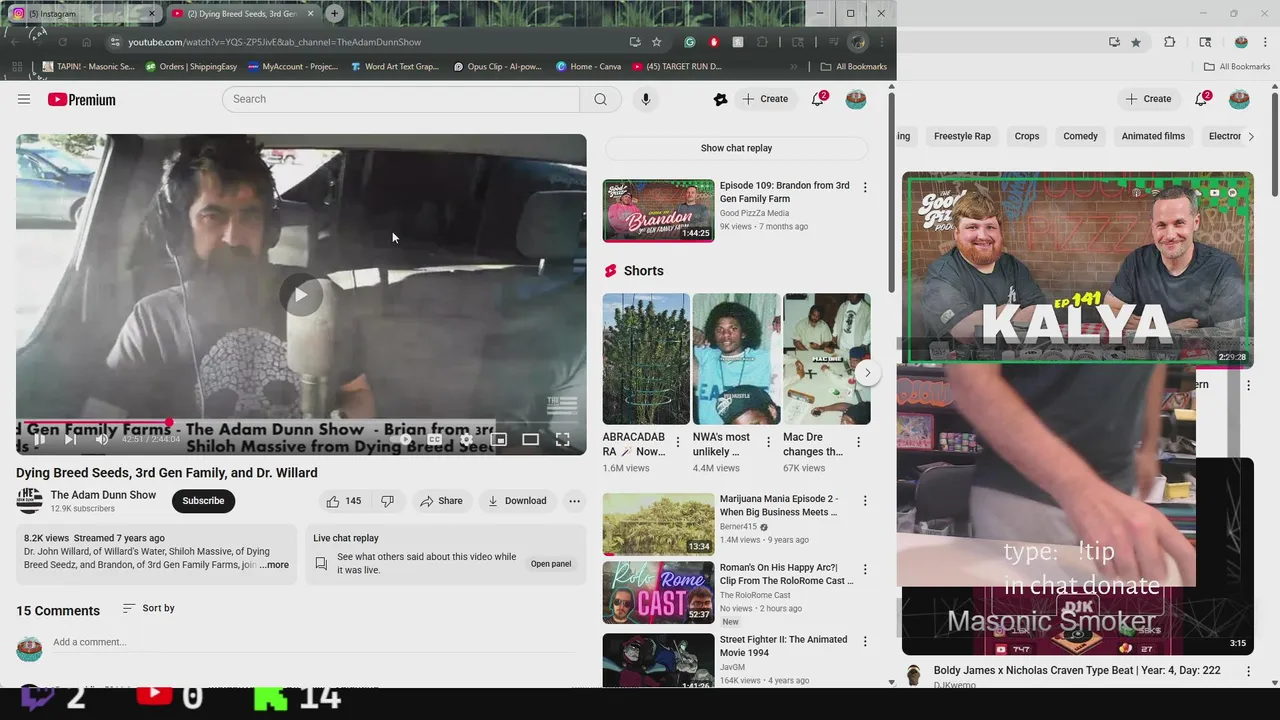The height and width of the screenshot is (720, 1280).
Task: Select Freestyle Rap chip in back window
Action: 962,136
